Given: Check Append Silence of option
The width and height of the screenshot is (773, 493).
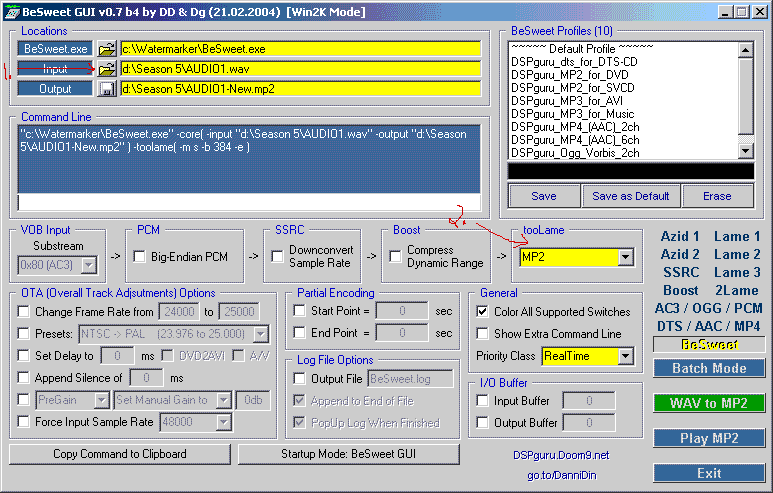Looking at the screenshot, I should [x=23, y=378].
